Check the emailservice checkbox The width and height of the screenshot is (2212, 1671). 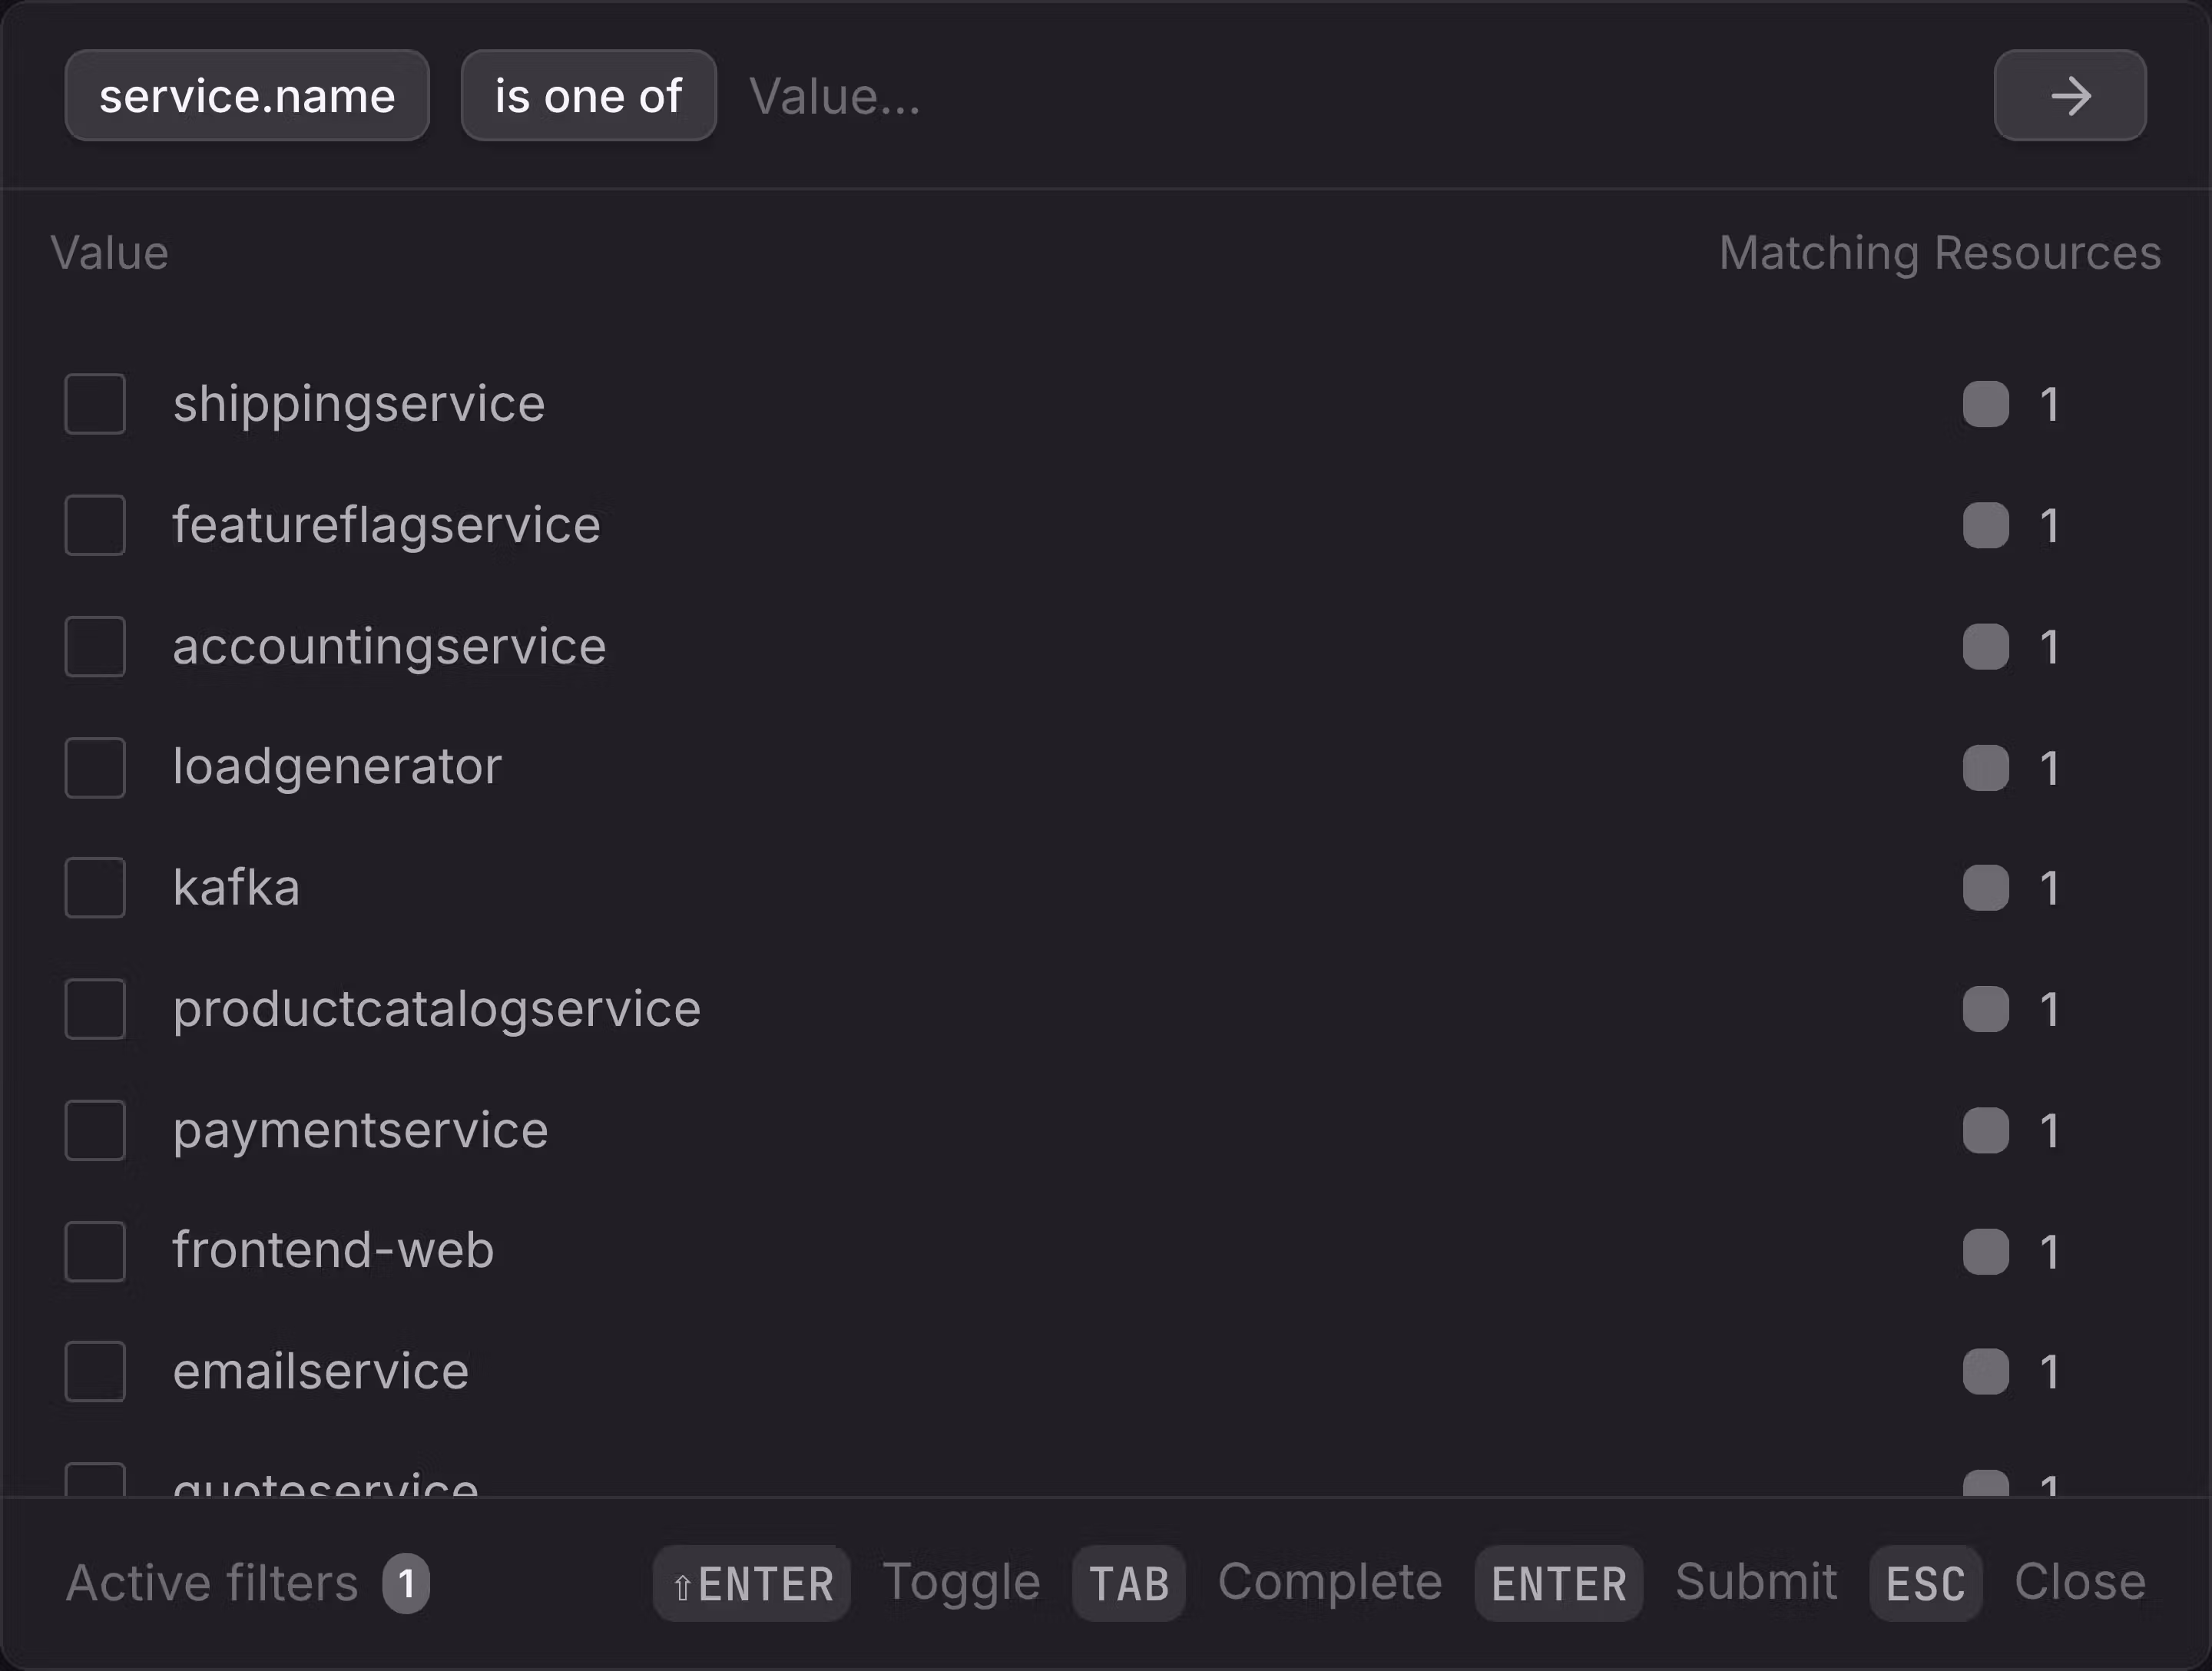tap(95, 1372)
